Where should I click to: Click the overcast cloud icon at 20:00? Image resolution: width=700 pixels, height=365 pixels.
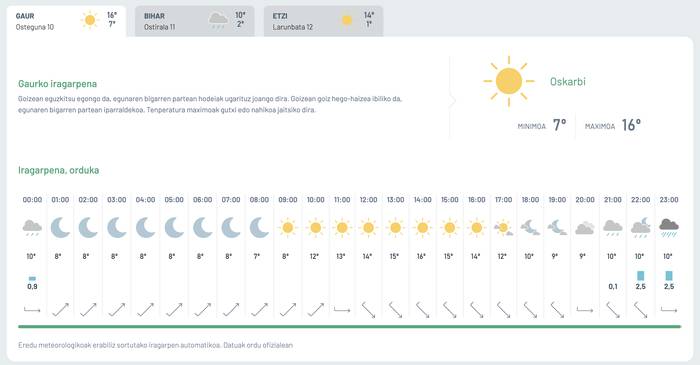point(585,228)
